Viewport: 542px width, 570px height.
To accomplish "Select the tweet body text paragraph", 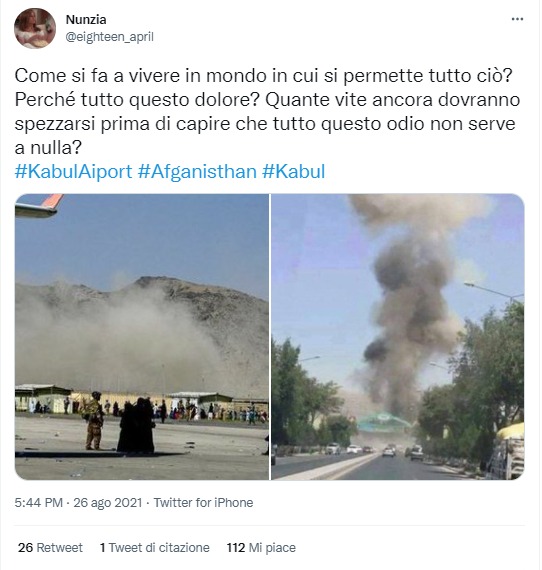I will click(267, 112).
